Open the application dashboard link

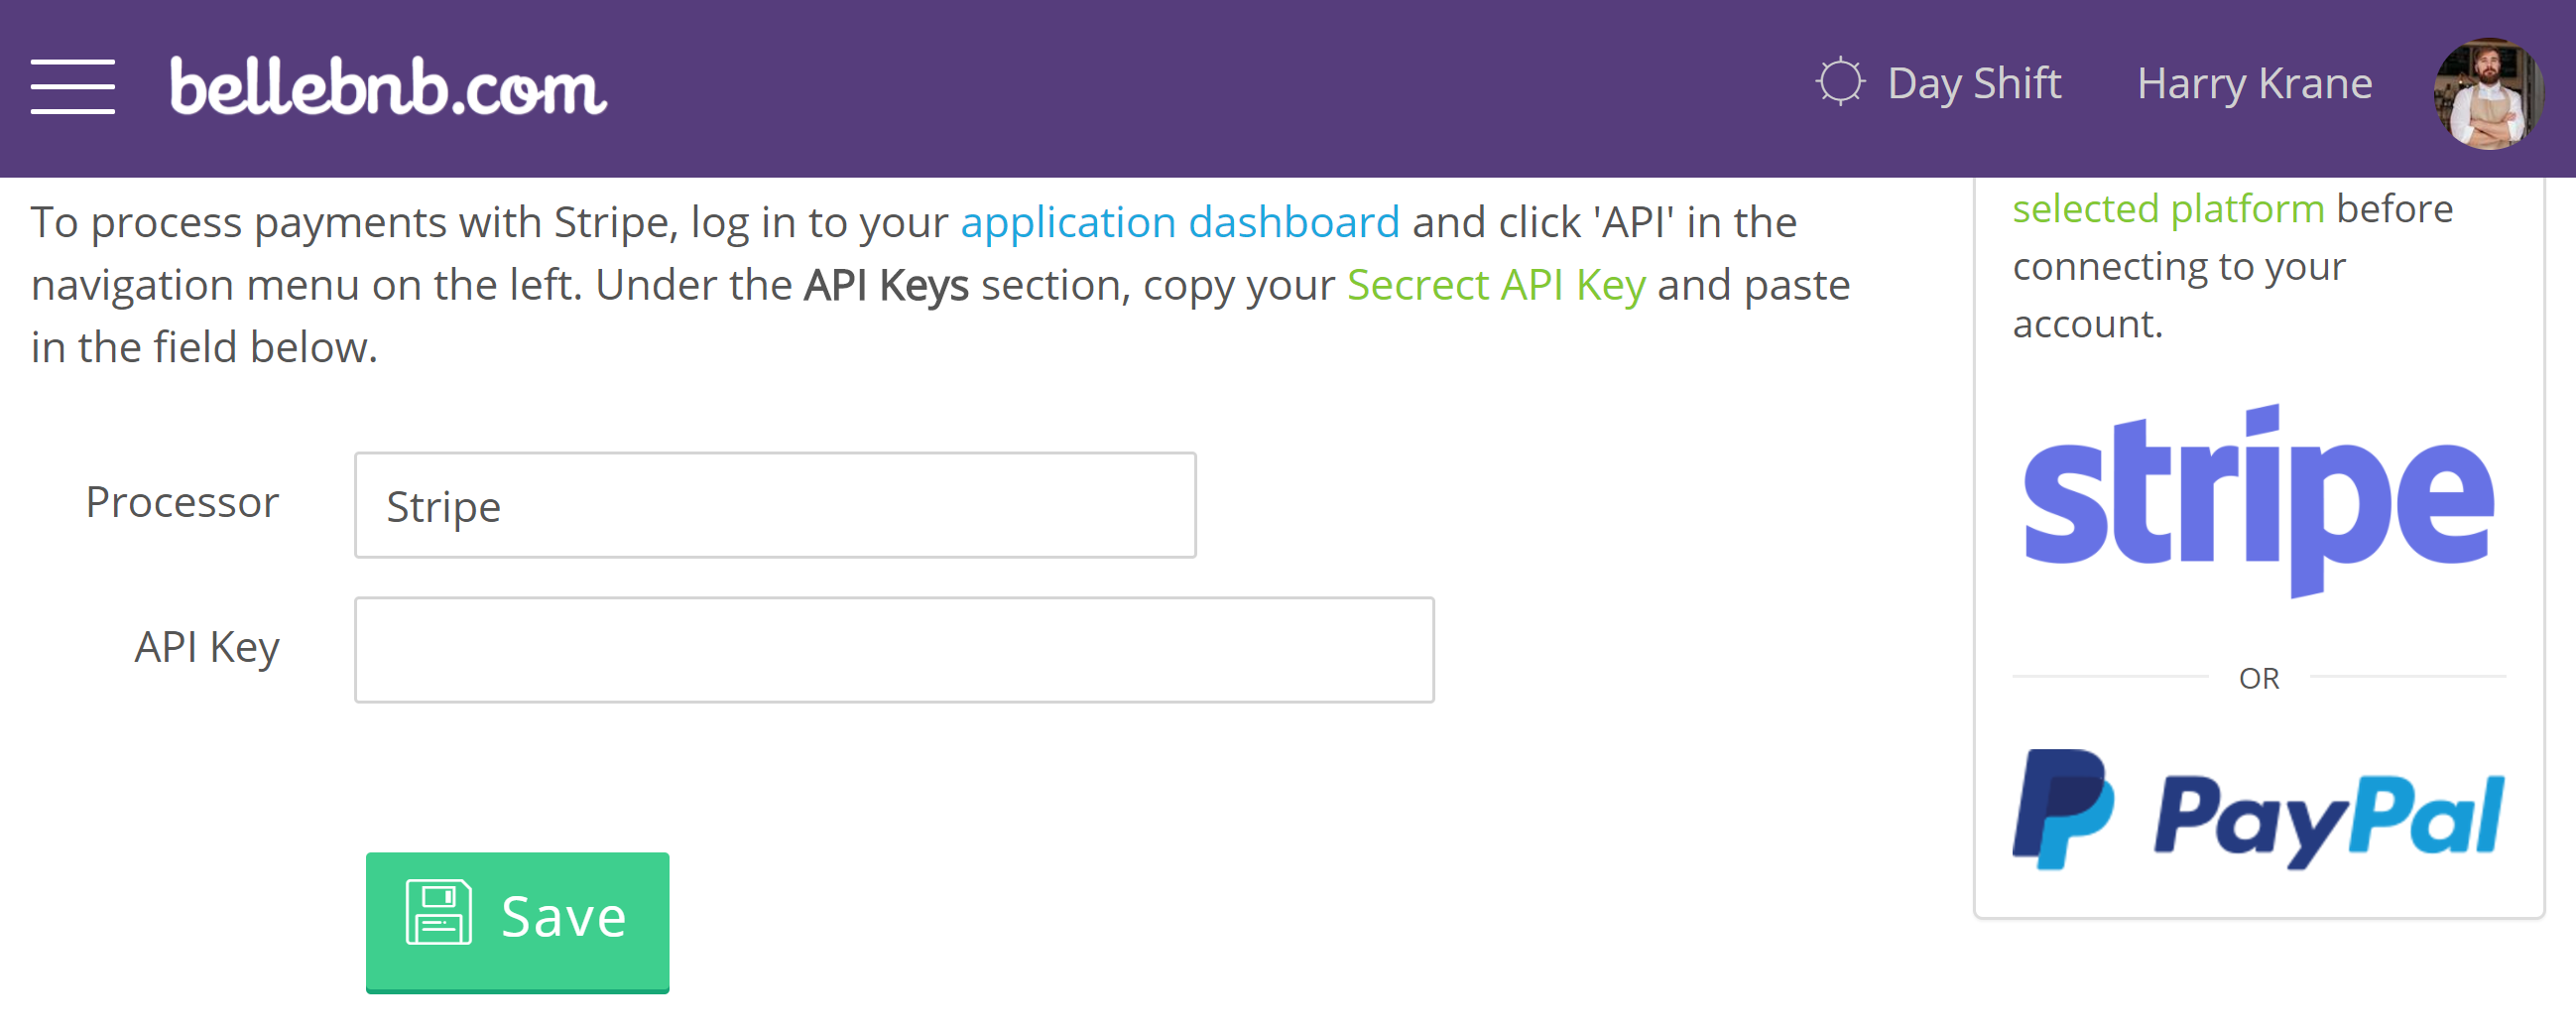[1180, 222]
